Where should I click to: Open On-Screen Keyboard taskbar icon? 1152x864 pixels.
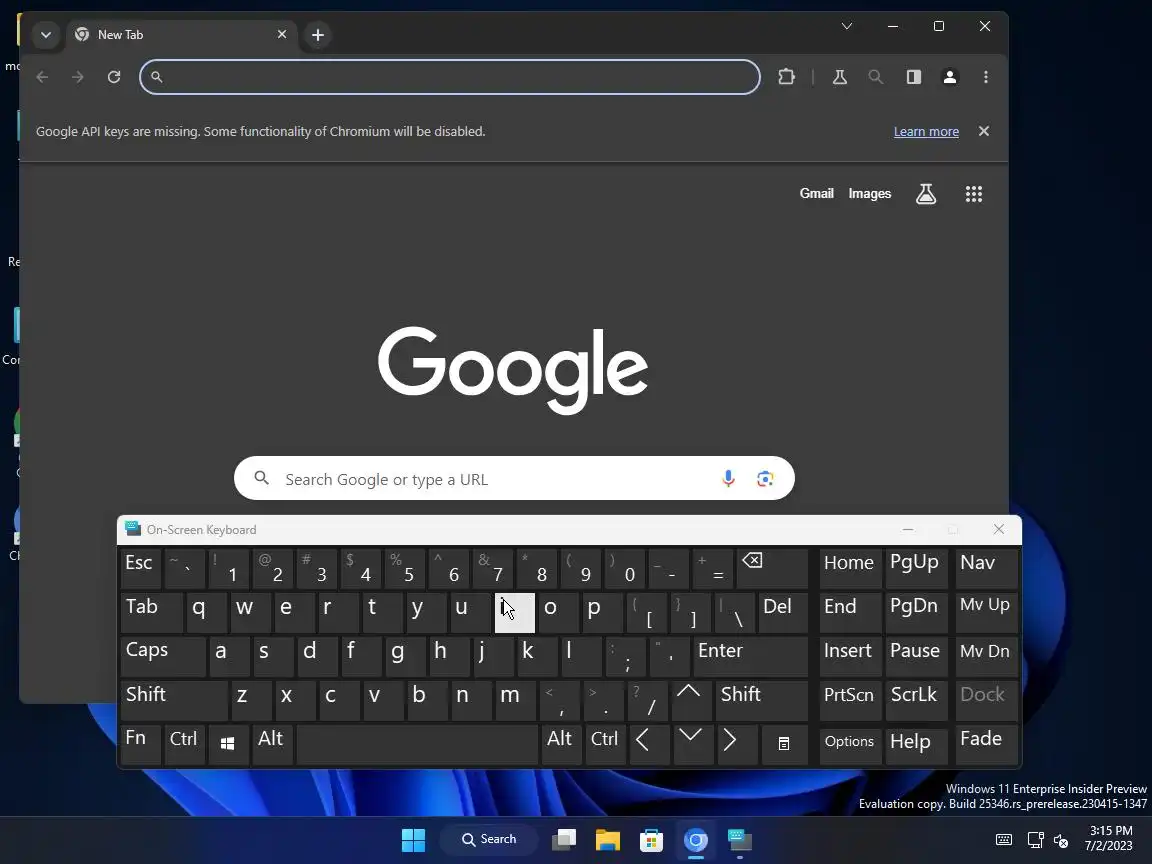pos(740,840)
